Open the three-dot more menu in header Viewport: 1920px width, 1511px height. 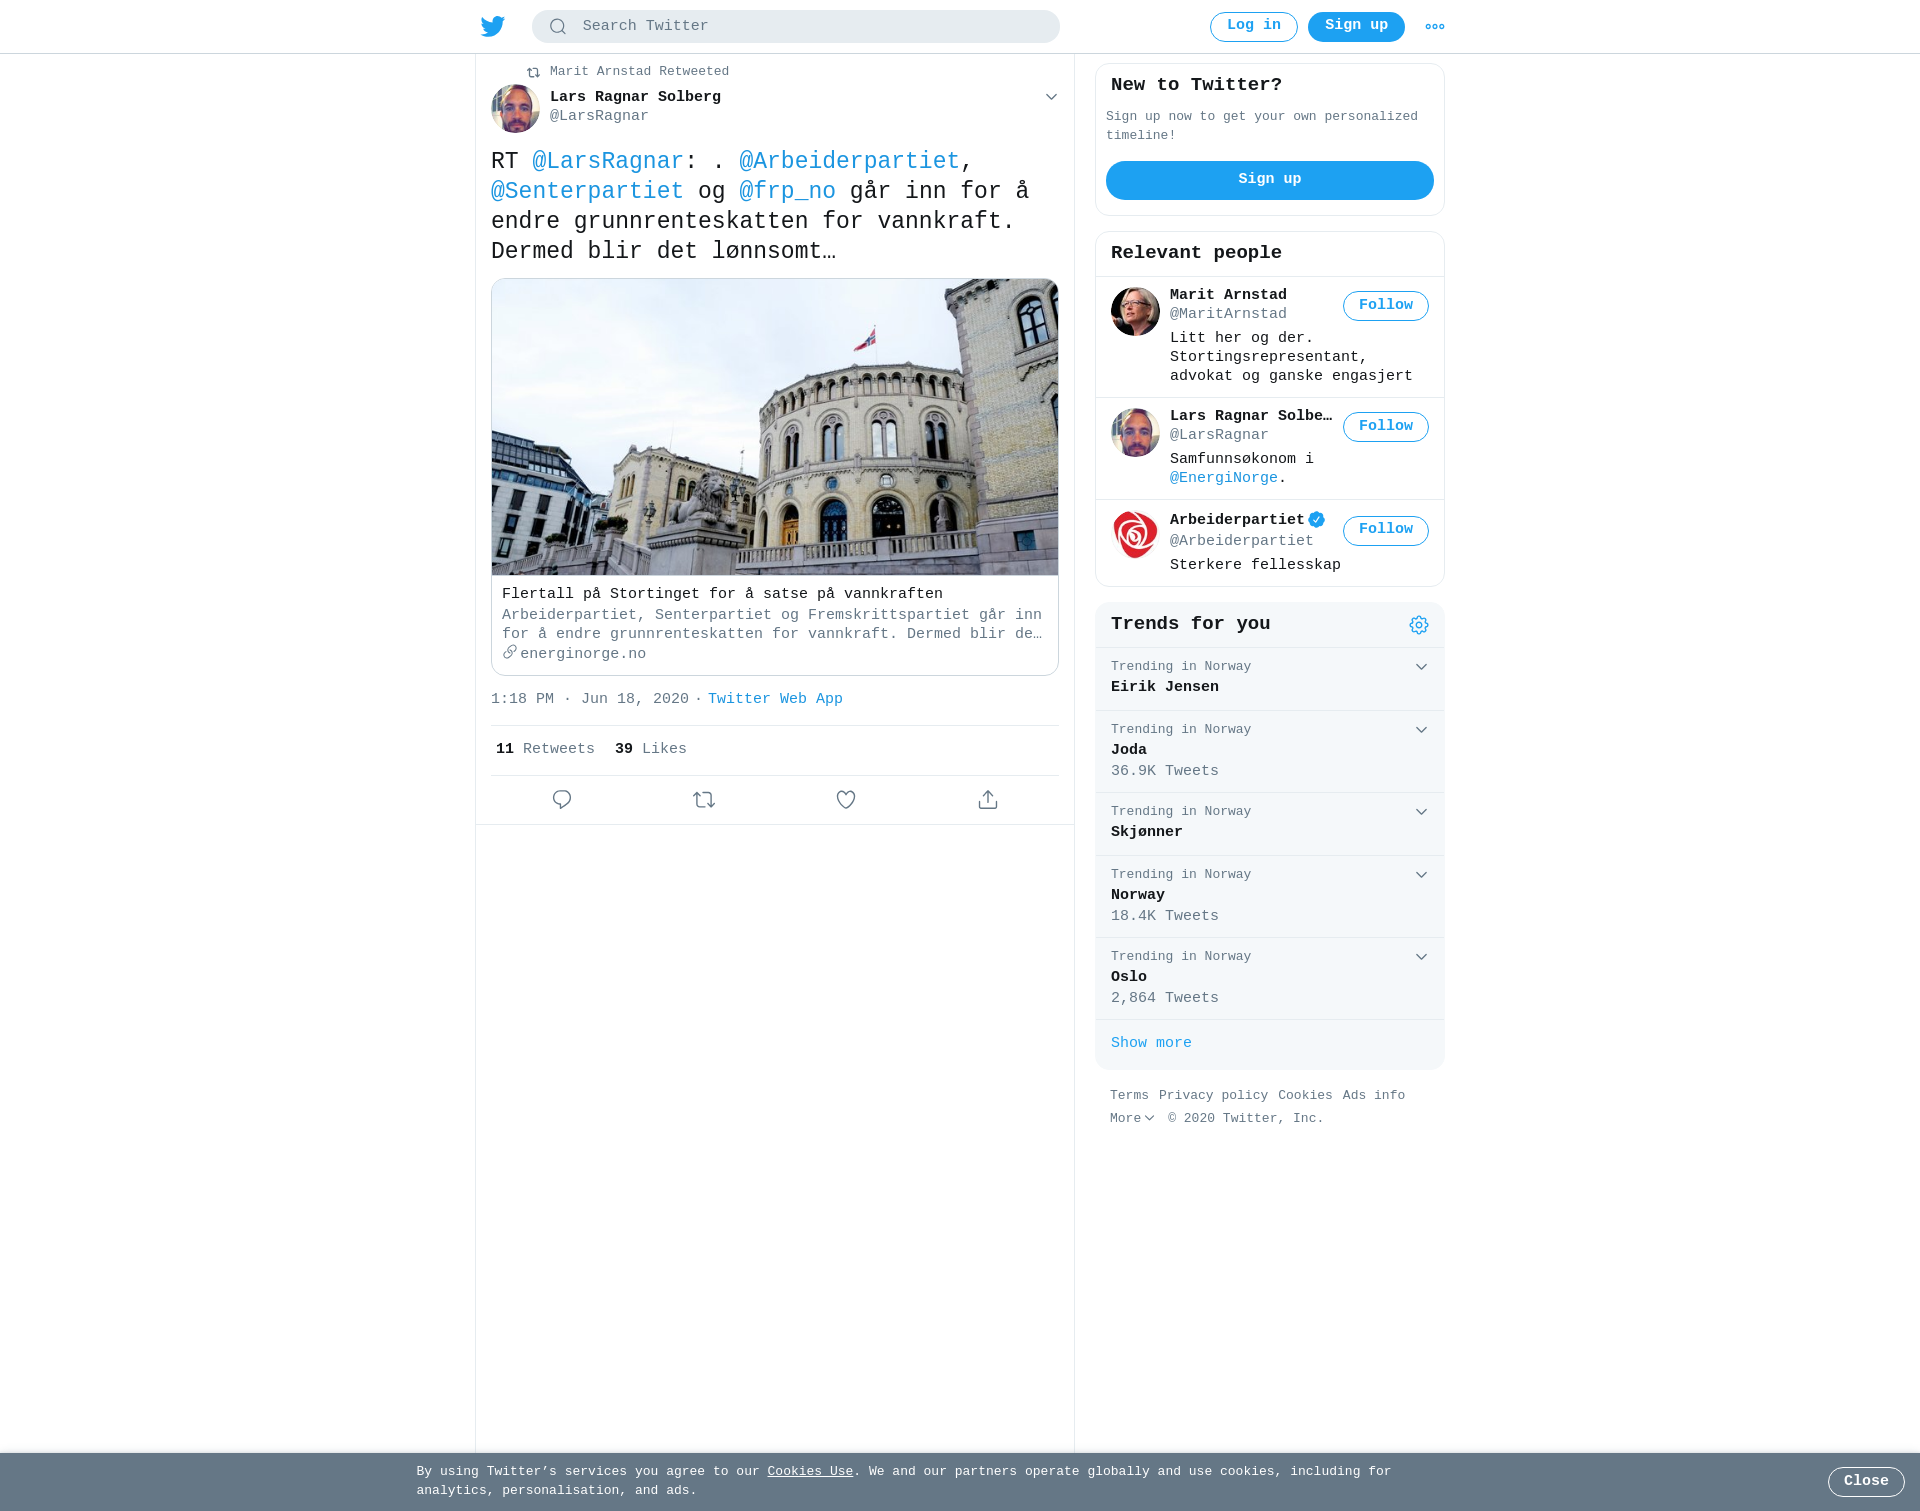coord(1435,27)
